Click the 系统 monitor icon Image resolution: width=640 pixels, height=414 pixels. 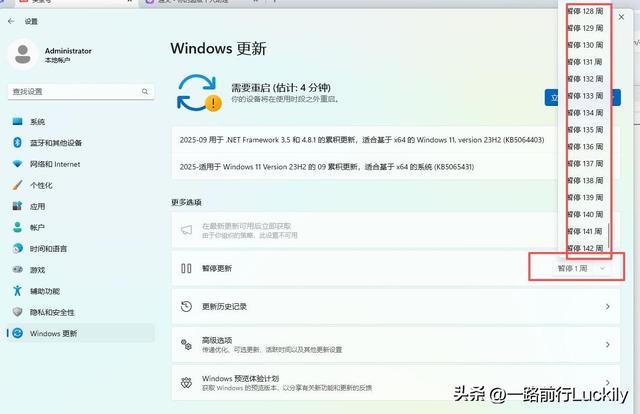pyautogui.click(x=18, y=121)
